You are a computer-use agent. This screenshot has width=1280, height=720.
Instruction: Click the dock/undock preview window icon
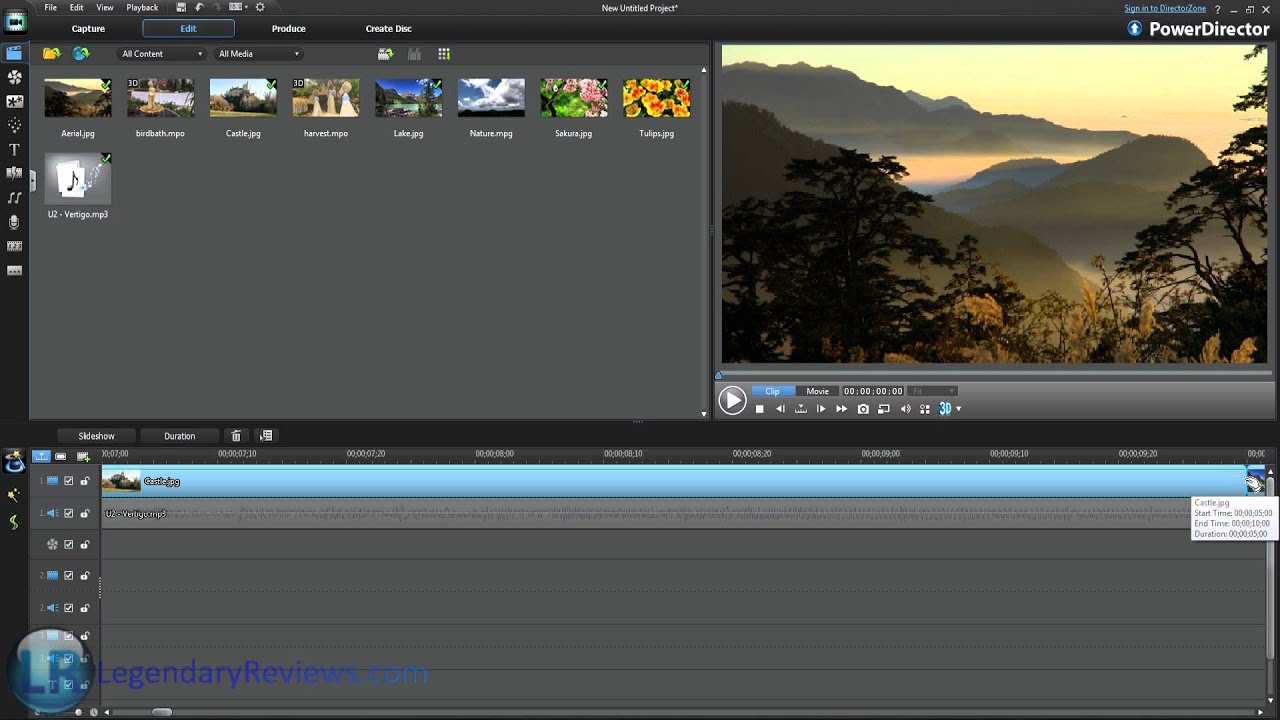coord(884,409)
